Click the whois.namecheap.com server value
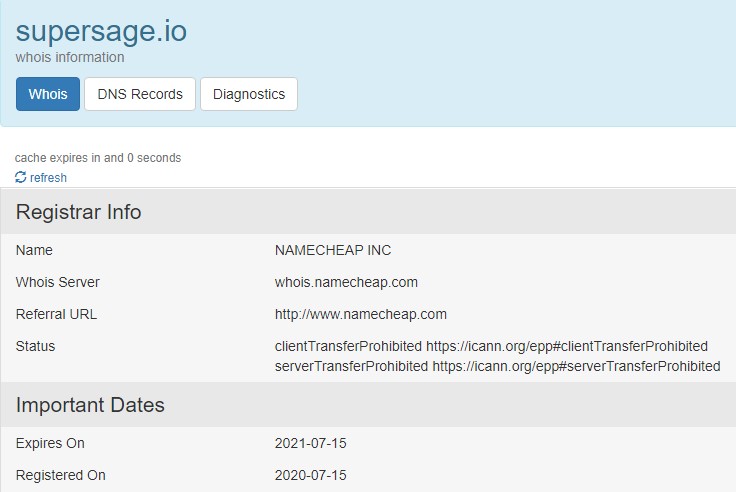The width and height of the screenshot is (736, 492). [346, 282]
